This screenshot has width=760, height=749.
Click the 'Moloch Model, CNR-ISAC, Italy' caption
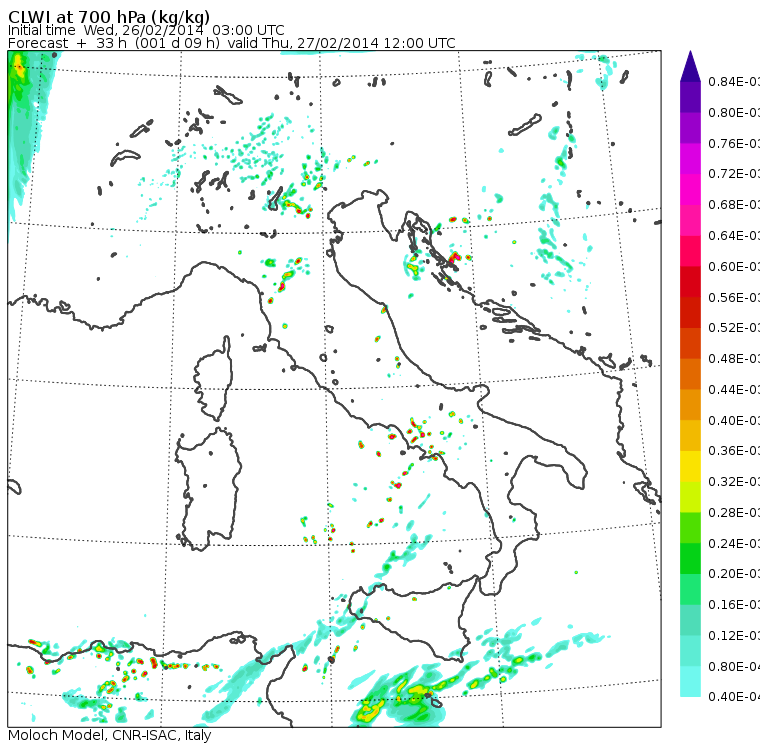coord(110,735)
